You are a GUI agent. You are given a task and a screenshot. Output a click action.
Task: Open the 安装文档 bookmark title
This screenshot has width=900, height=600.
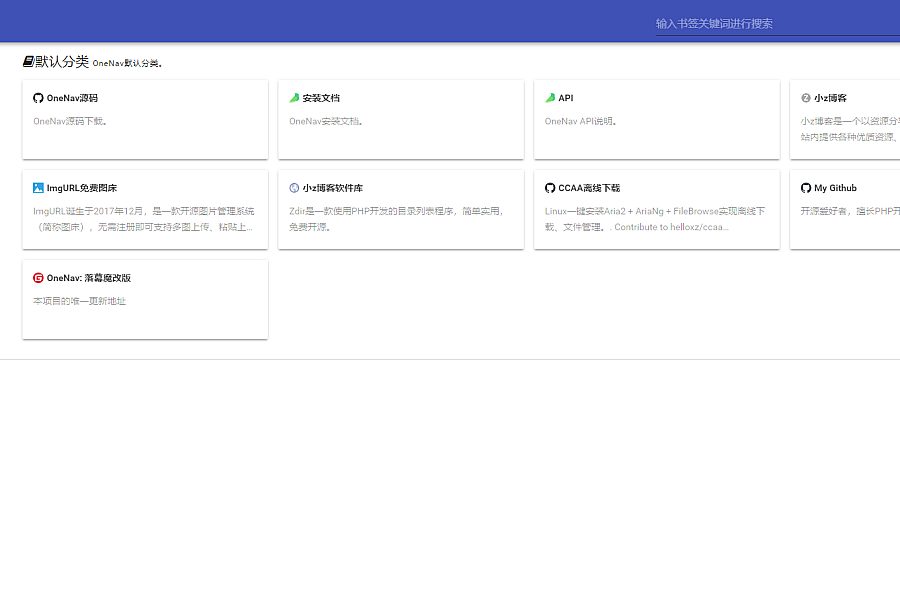[321, 98]
